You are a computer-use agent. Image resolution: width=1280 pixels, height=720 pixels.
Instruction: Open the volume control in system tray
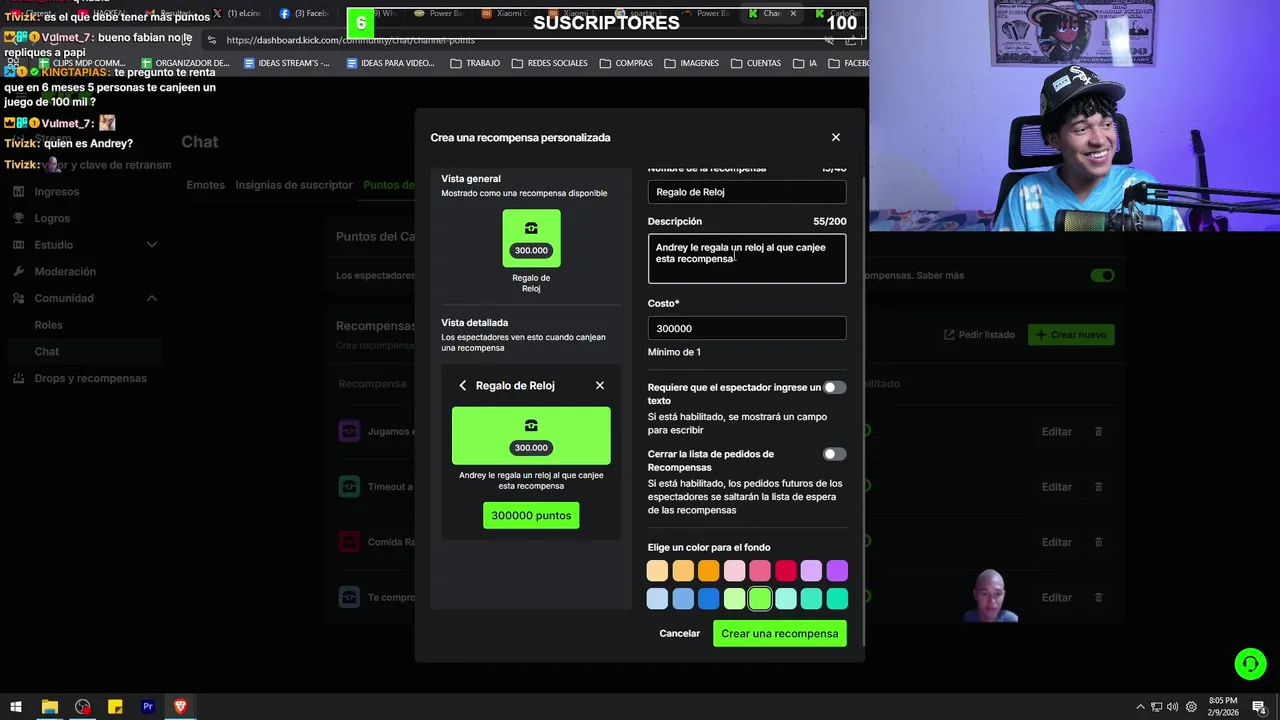1172,707
